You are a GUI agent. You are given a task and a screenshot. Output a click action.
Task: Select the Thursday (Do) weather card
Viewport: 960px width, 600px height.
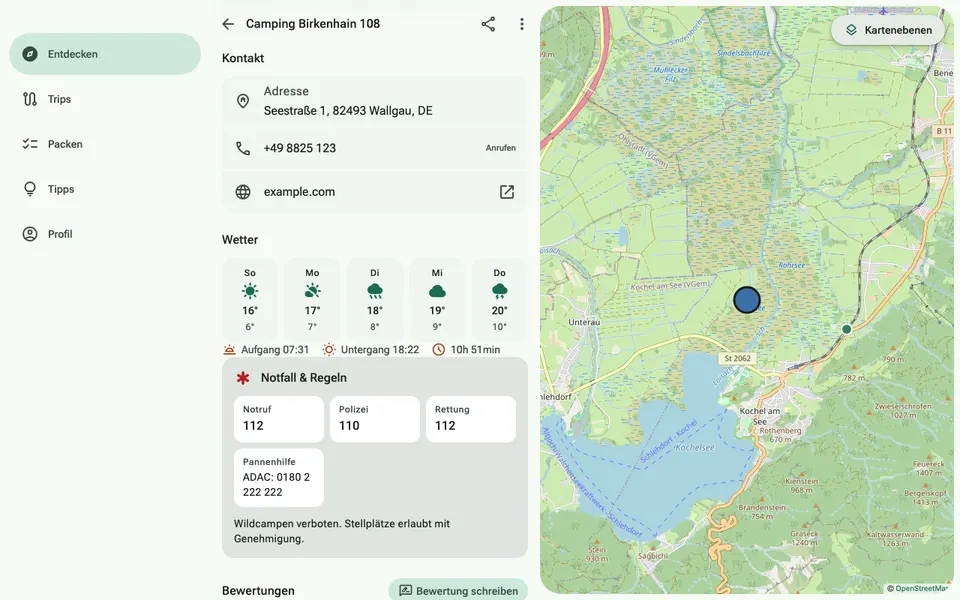(x=500, y=299)
